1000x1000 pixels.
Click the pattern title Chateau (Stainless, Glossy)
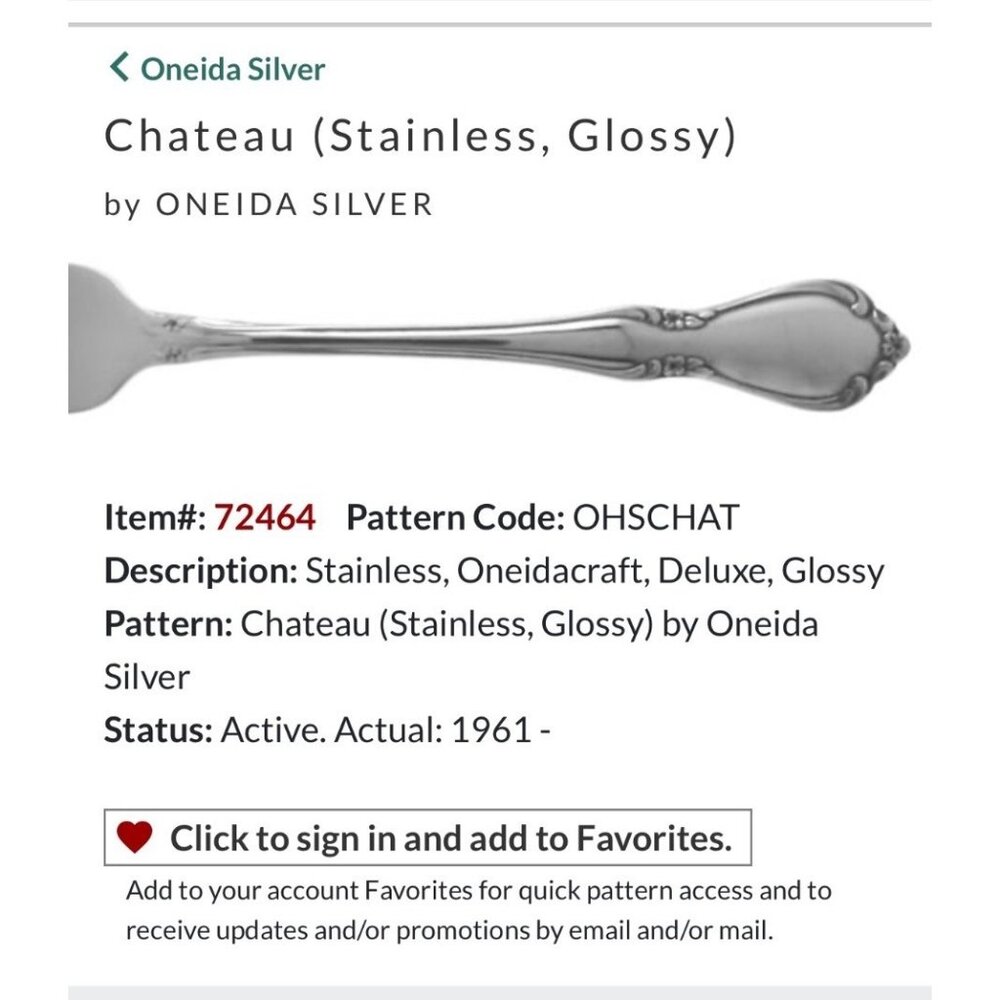420,137
